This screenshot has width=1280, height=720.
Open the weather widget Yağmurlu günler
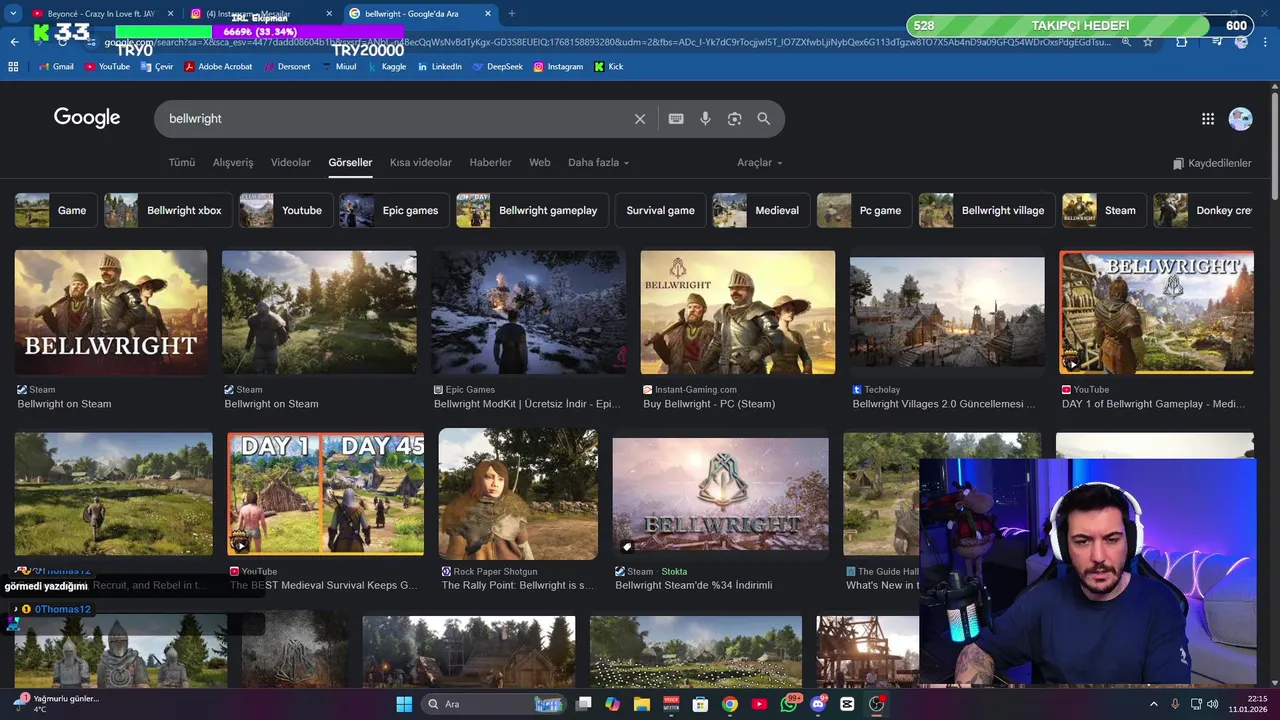point(56,704)
